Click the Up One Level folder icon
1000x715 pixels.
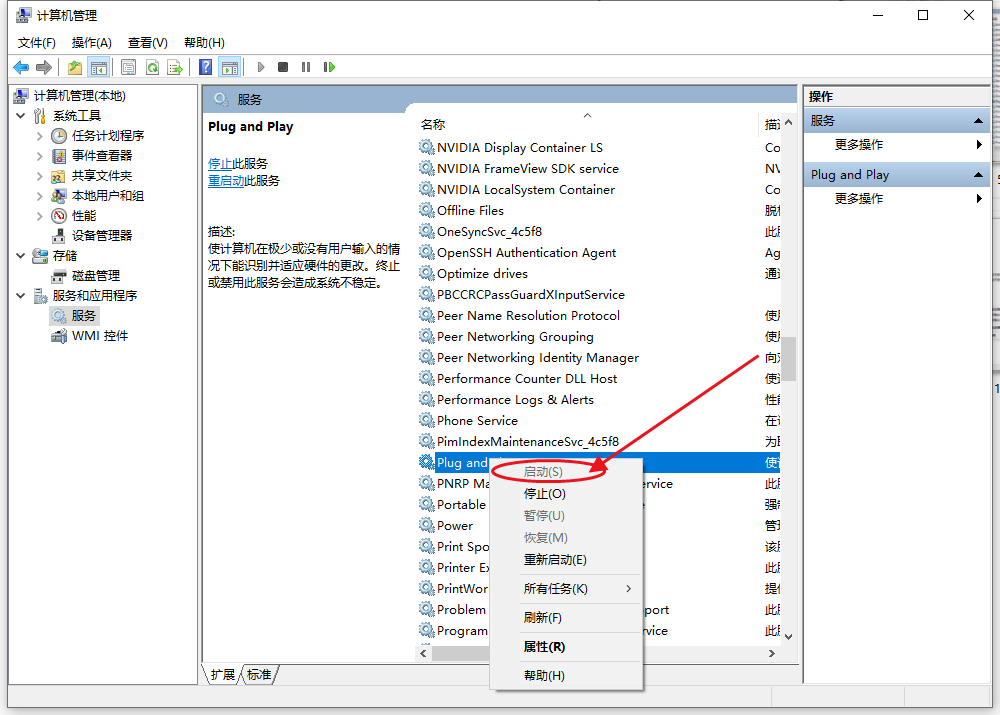[75, 67]
